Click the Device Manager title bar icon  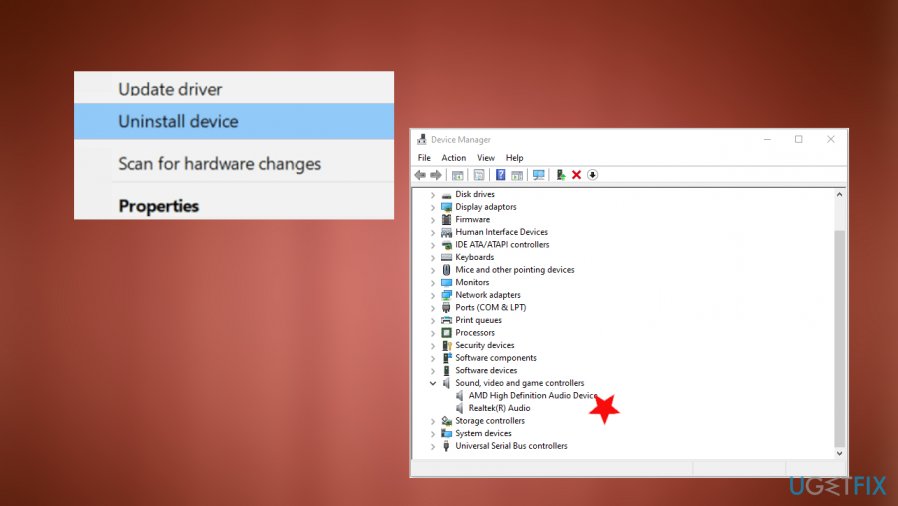[422, 140]
